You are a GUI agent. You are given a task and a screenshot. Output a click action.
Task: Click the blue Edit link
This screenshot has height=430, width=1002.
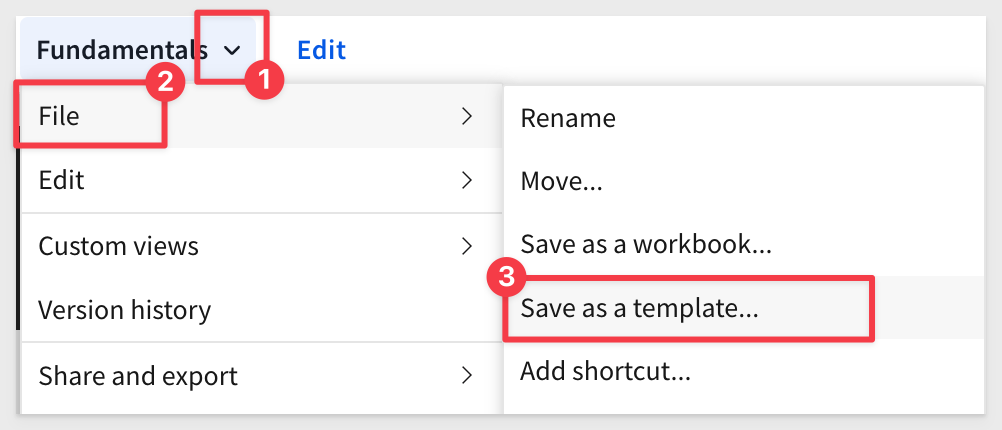point(321,50)
